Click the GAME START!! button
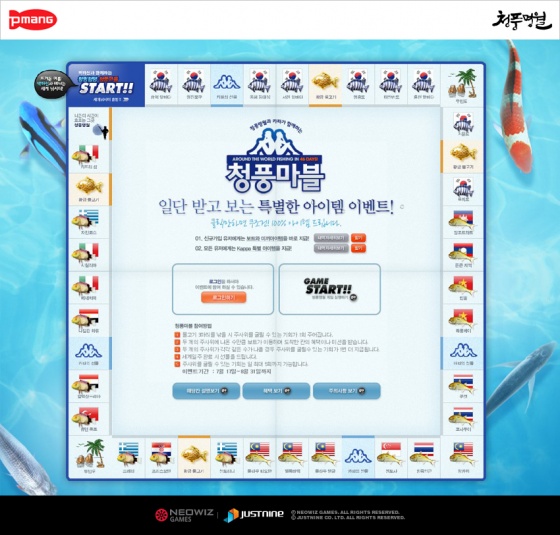The height and width of the screenshot is (535, 560). click(329, 289)
